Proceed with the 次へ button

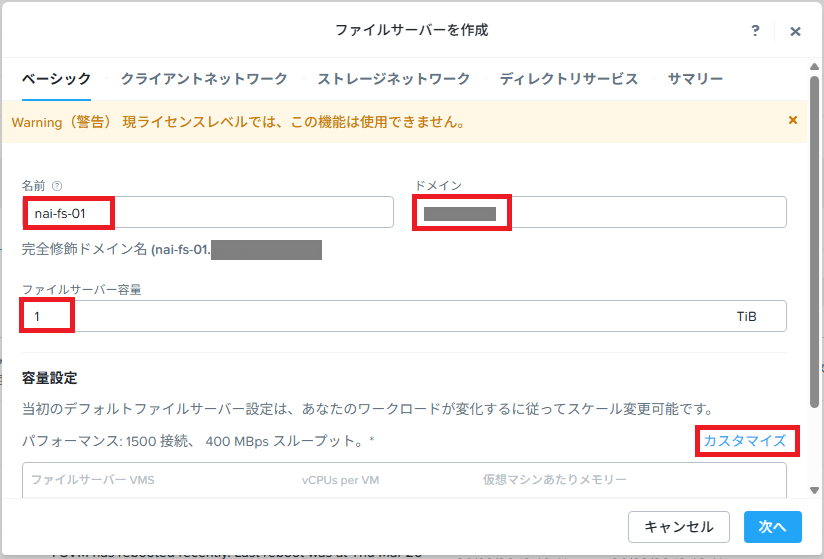click(772, 526)
